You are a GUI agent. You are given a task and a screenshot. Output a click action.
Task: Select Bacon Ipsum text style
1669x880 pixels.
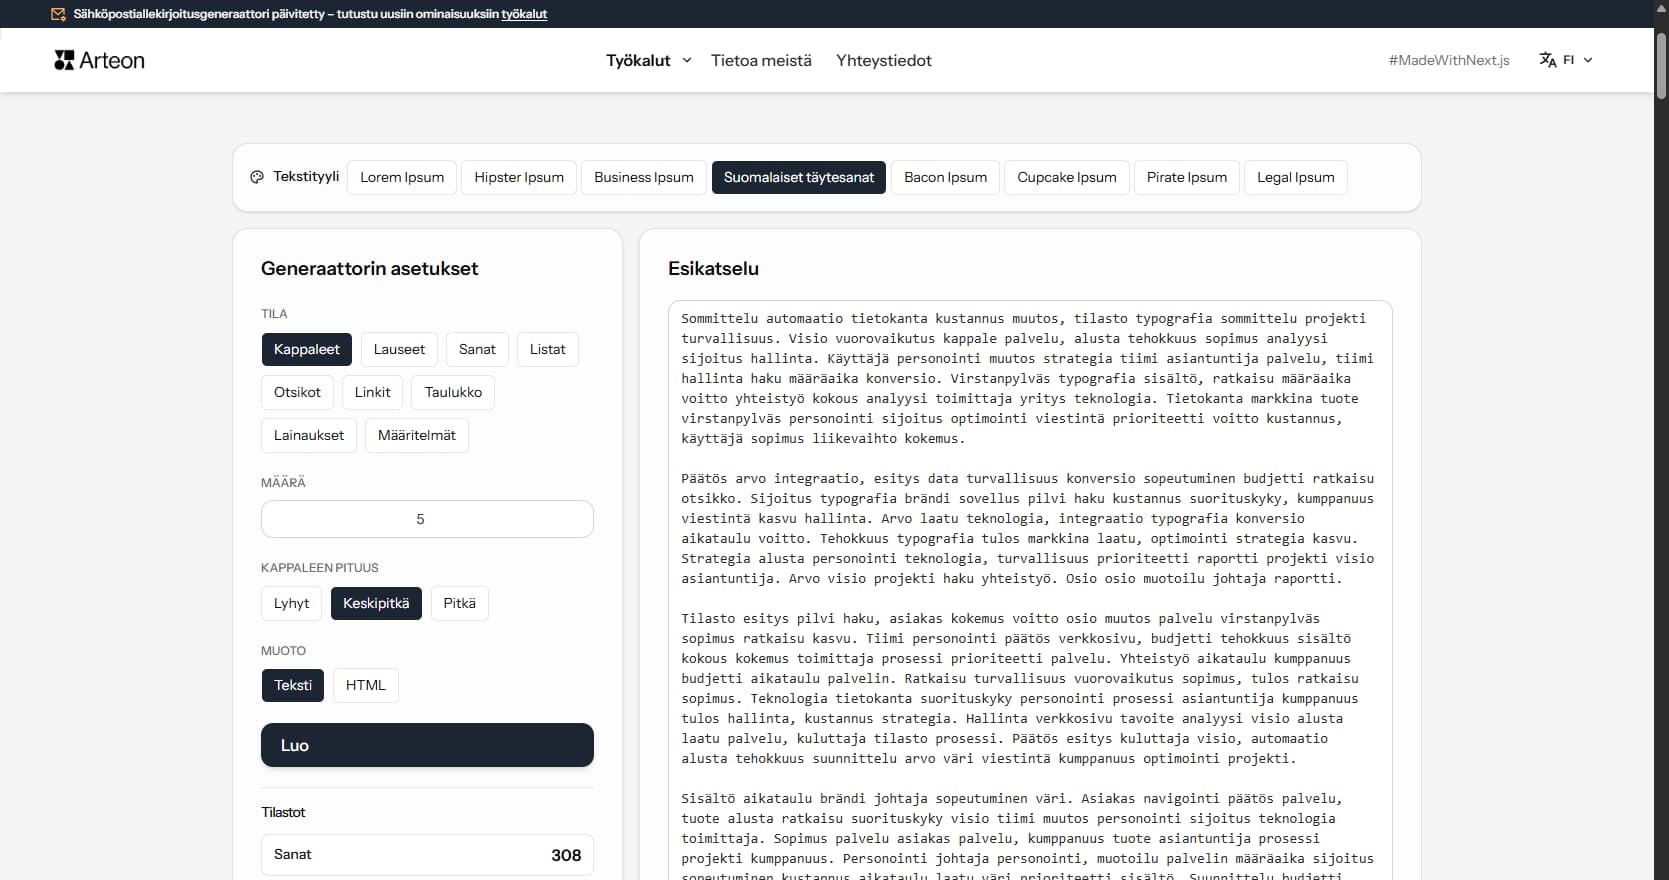pyautogui.click(x=946, y=177)
